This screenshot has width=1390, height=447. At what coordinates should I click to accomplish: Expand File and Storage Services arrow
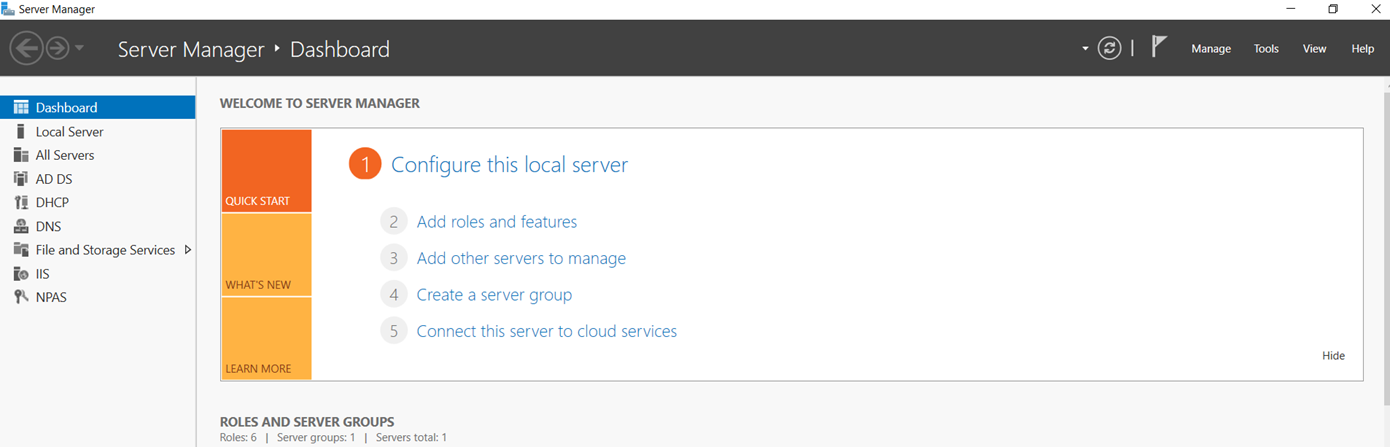(x=187, y=250)
